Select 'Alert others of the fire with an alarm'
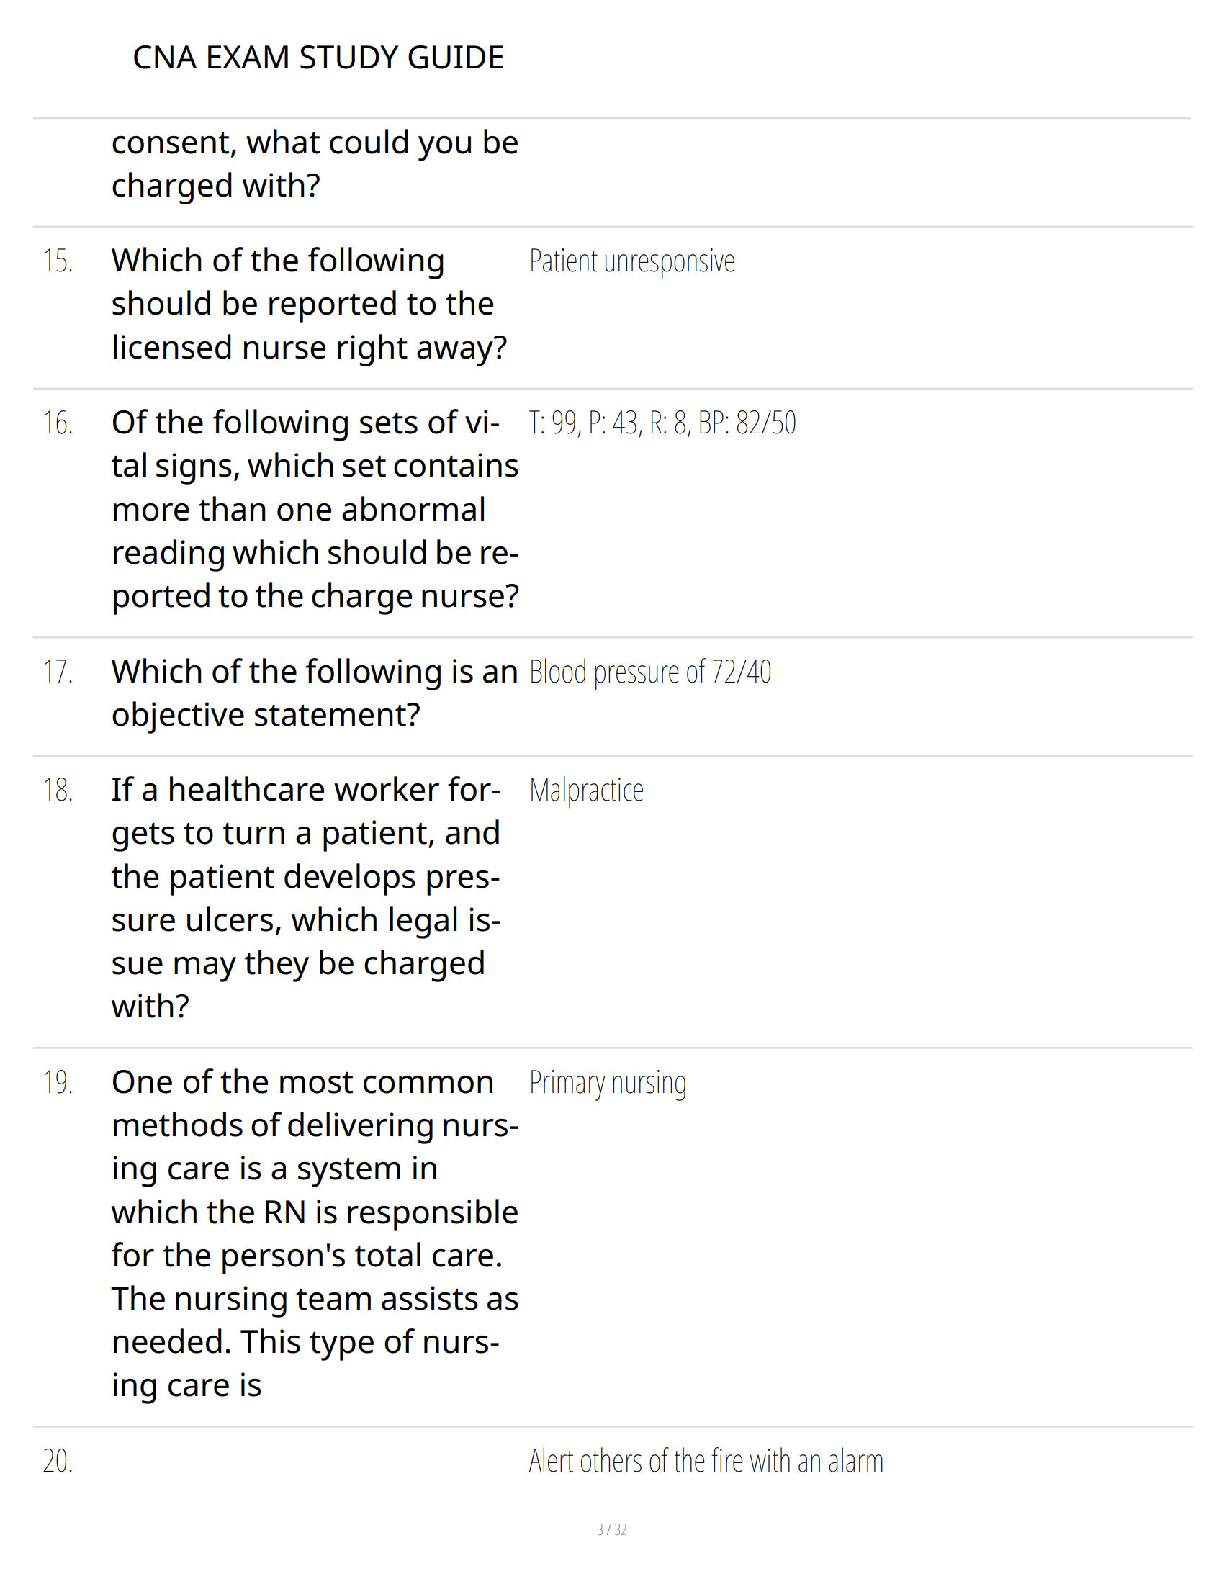Viewport: 1224px width, 1584px height. point(706,1462)
